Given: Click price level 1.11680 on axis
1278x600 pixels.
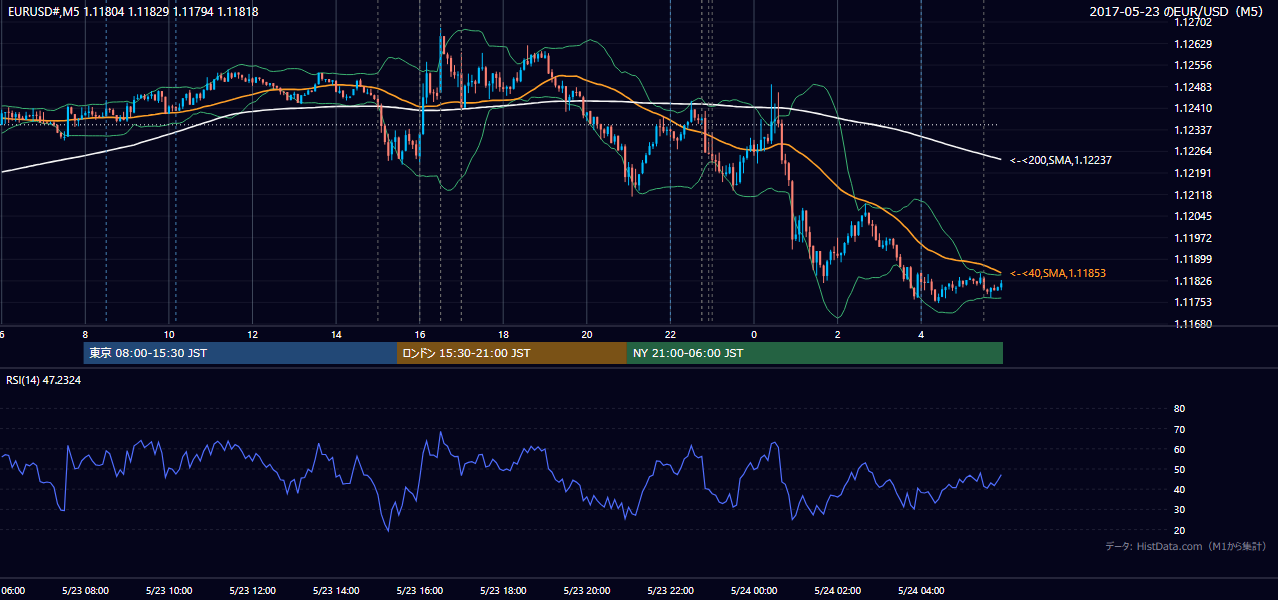Looking at the screenshot, I should (1193, 324).
